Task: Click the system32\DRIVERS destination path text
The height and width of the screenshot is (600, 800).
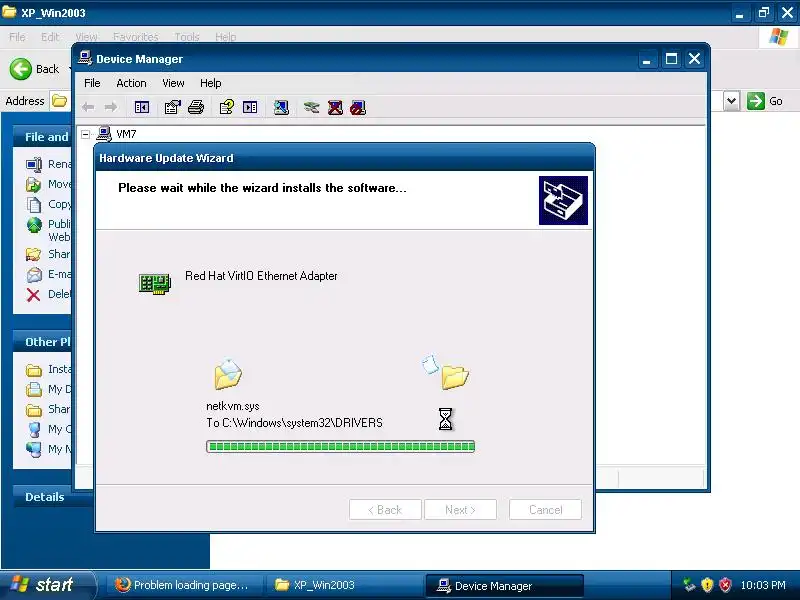Action: click(x=294, y=423)
